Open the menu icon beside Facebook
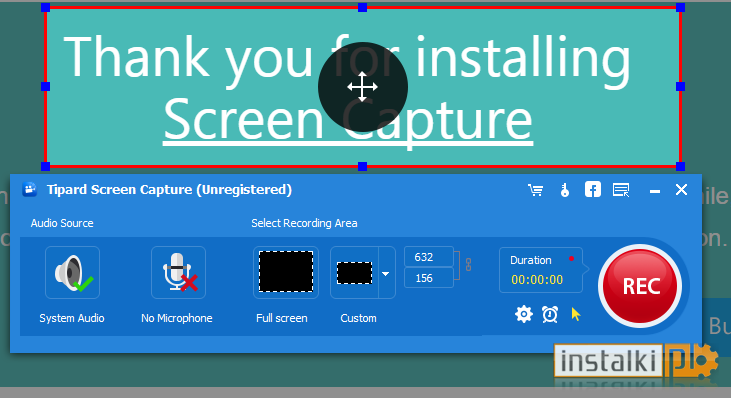The width and height of the screenshot is (731, 398). click(621, 190)
